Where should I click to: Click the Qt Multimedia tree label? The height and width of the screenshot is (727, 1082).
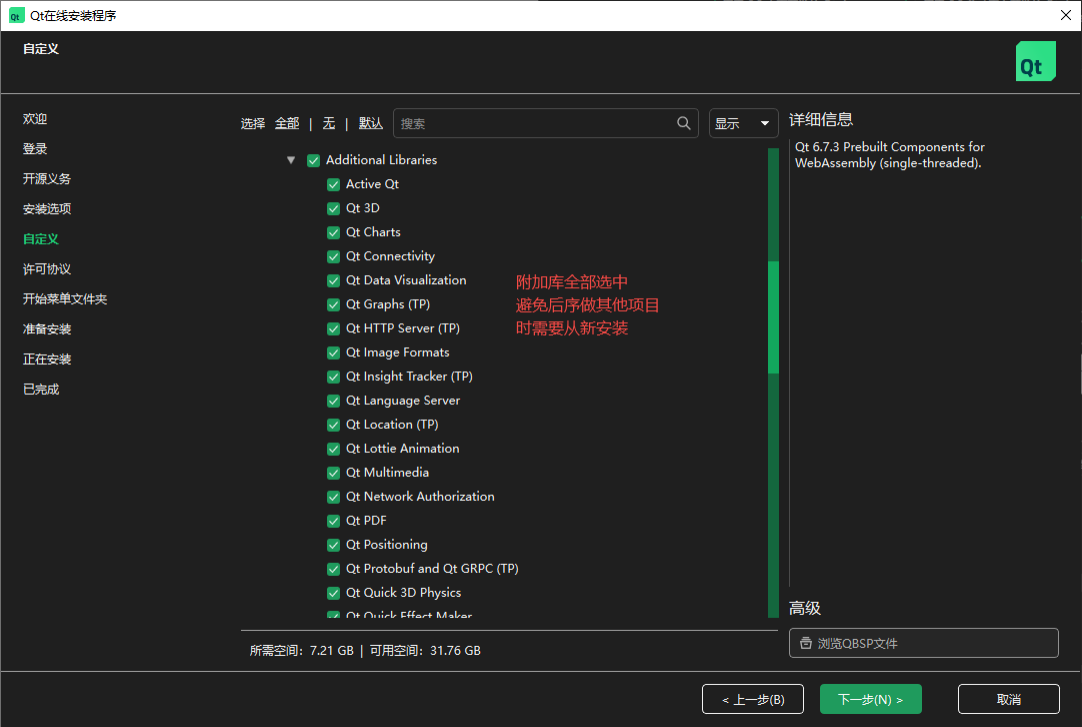pos(387,472)
